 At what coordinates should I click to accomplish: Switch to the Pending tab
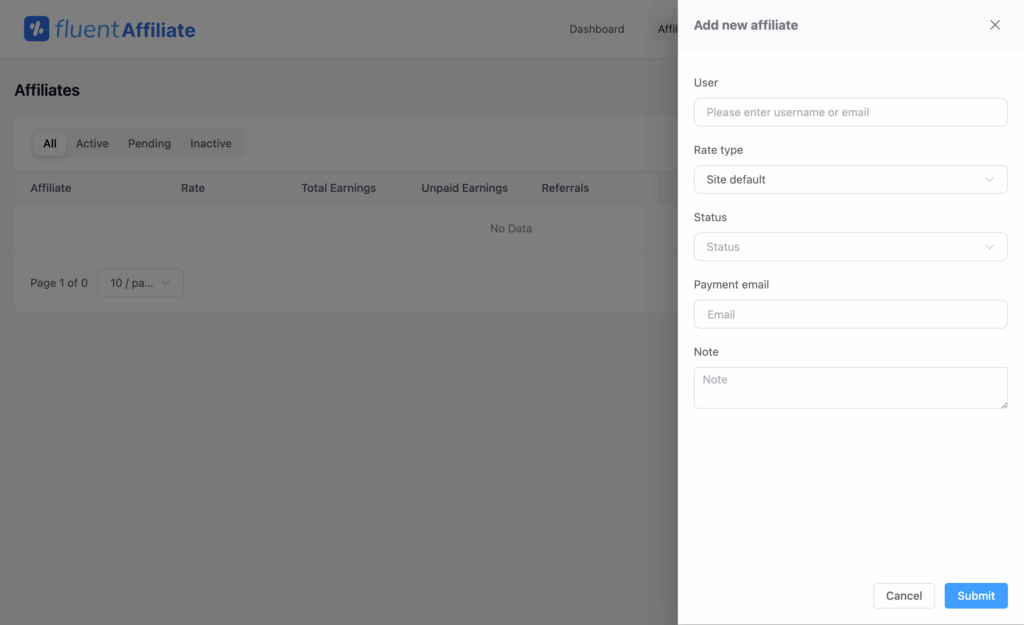coord(149,143)
